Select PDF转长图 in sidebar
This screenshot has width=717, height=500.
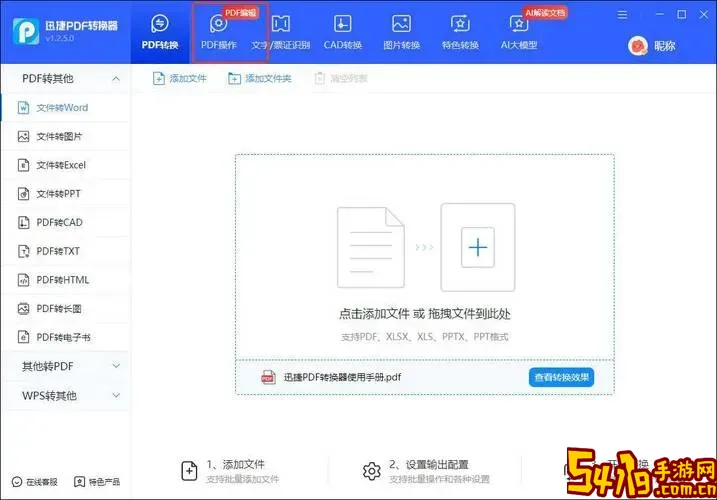tap(66, 309)
